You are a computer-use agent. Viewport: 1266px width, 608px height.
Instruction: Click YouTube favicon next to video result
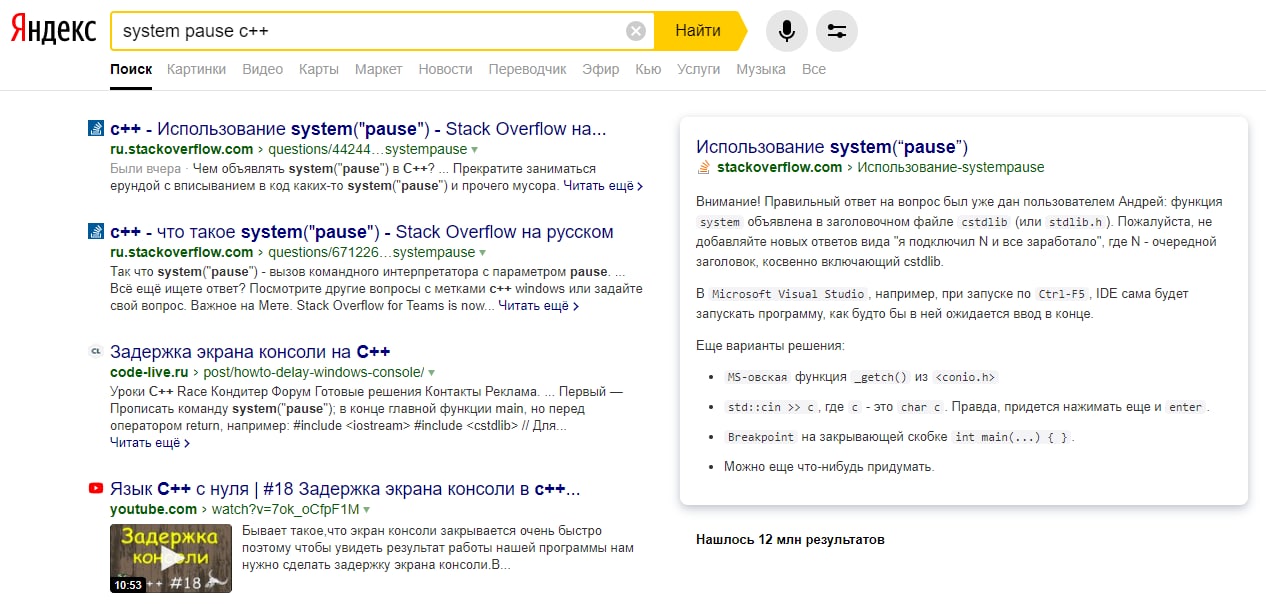coord(96,489)
